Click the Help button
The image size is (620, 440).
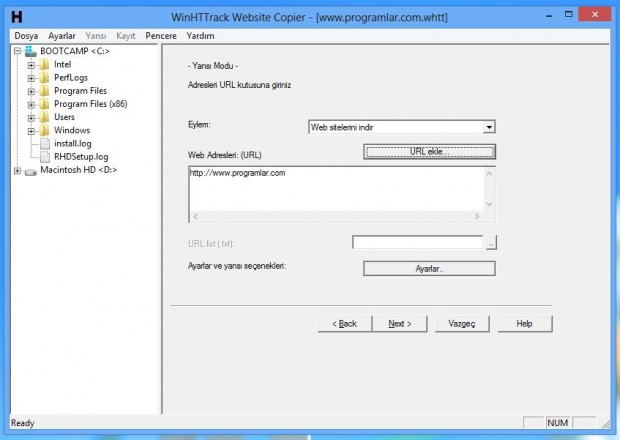[525, 324]
